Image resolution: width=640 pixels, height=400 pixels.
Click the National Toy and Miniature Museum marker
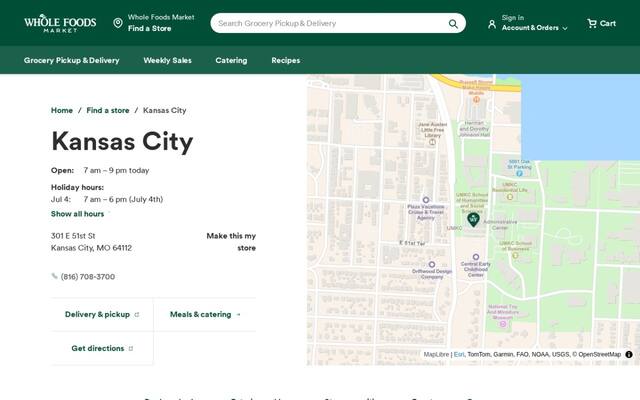coord(503,324)
